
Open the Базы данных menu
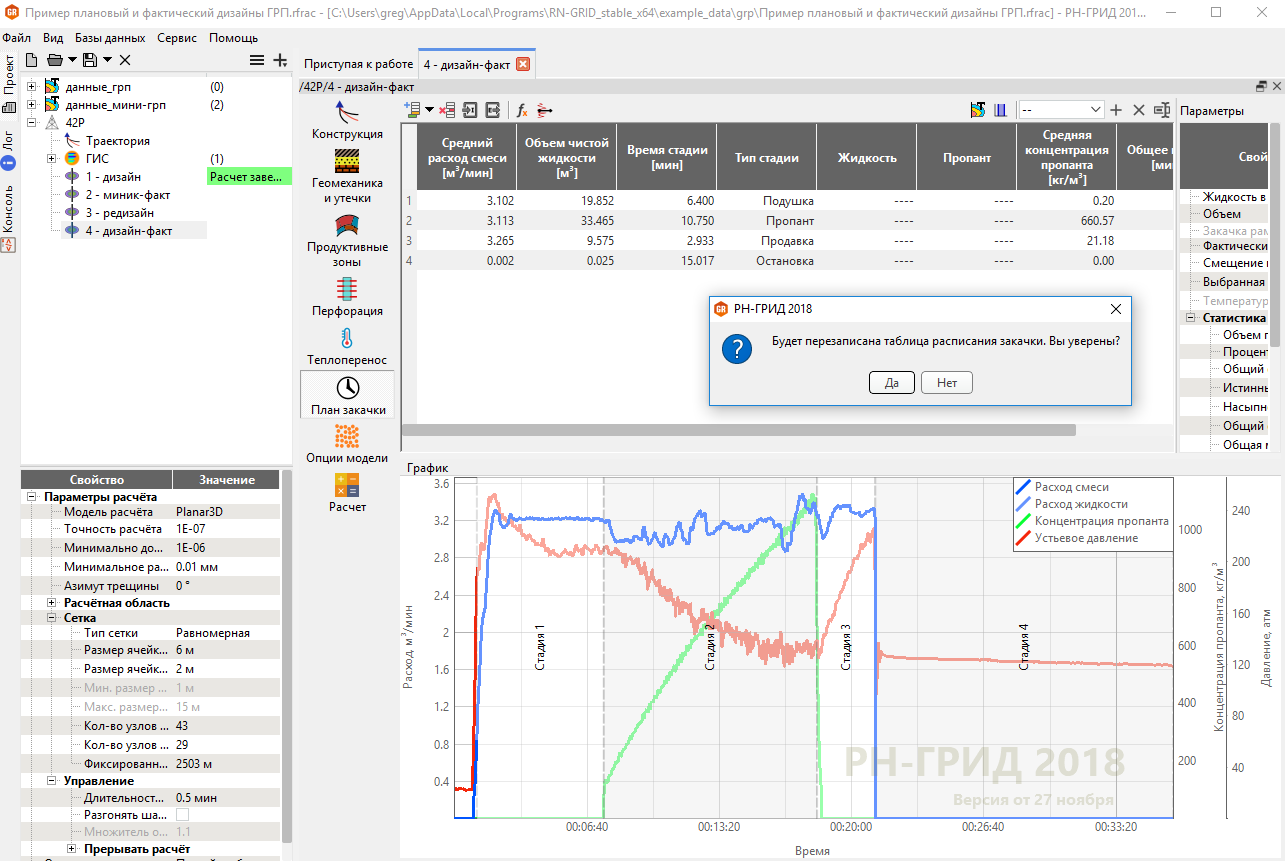110,38
